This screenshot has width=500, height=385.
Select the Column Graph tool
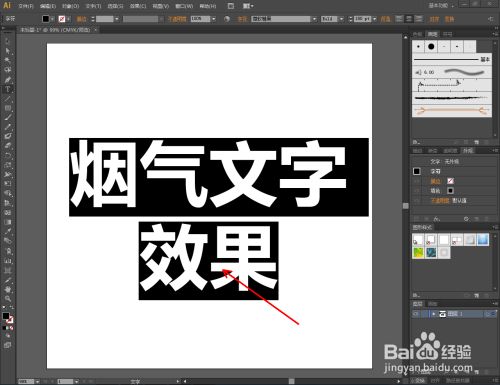coord(8,260)
